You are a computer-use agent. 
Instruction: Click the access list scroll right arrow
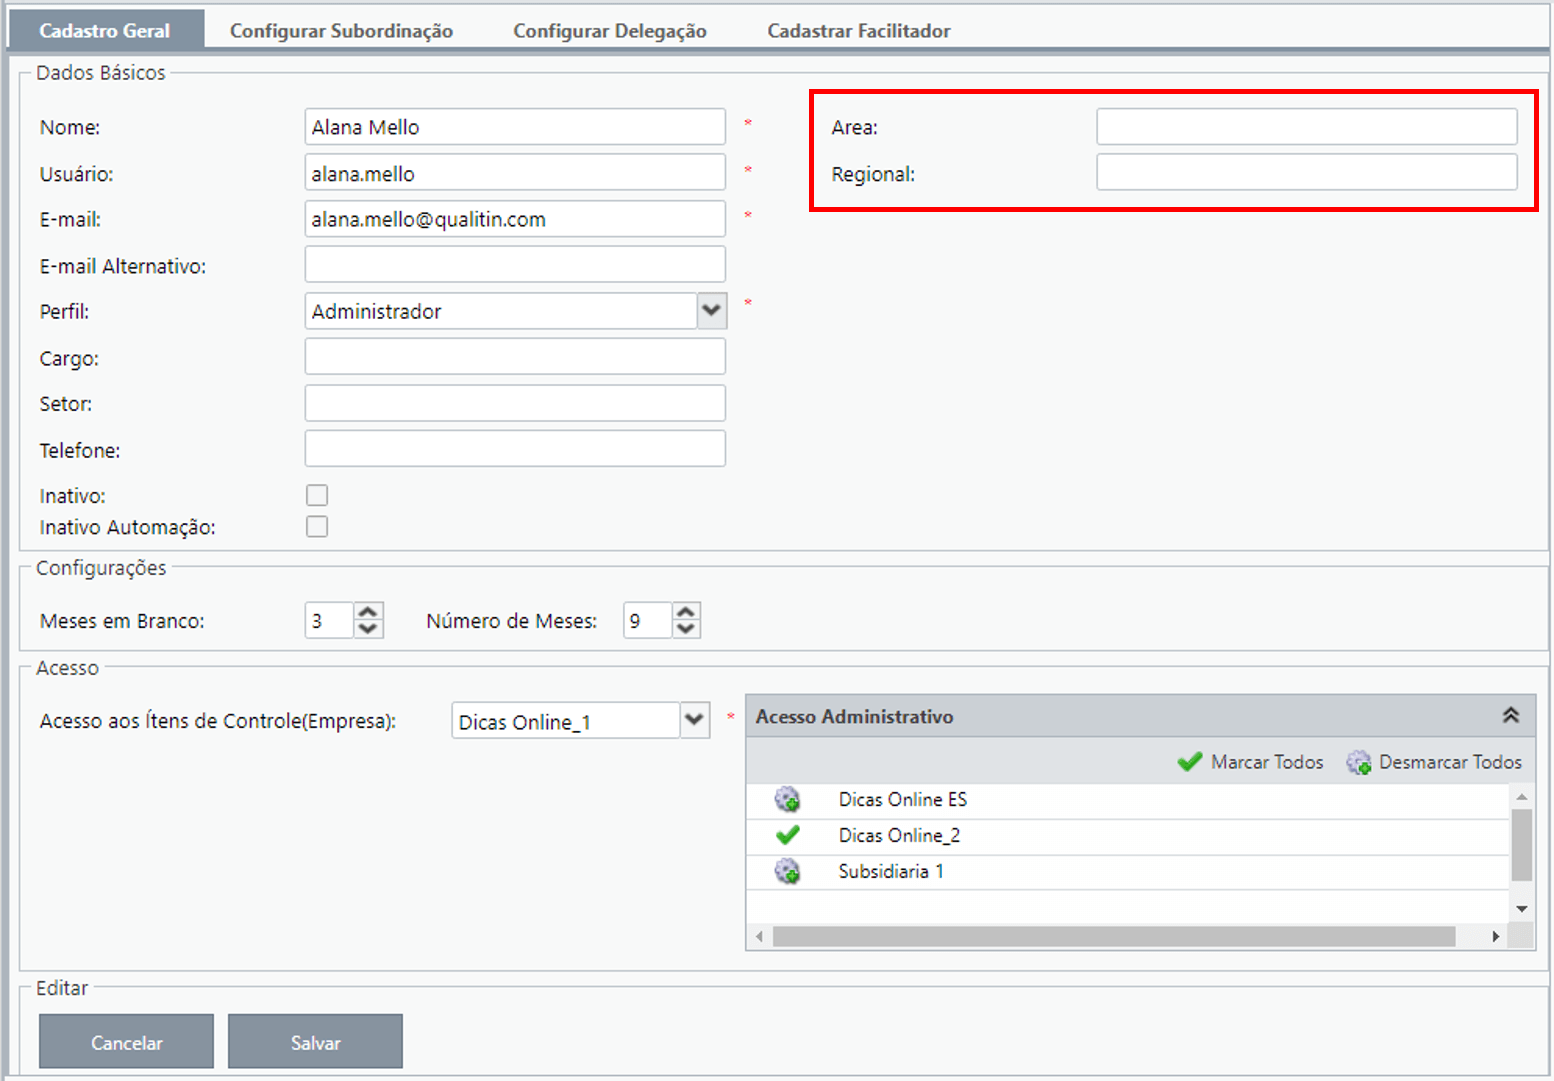(x=1496, y=936)
